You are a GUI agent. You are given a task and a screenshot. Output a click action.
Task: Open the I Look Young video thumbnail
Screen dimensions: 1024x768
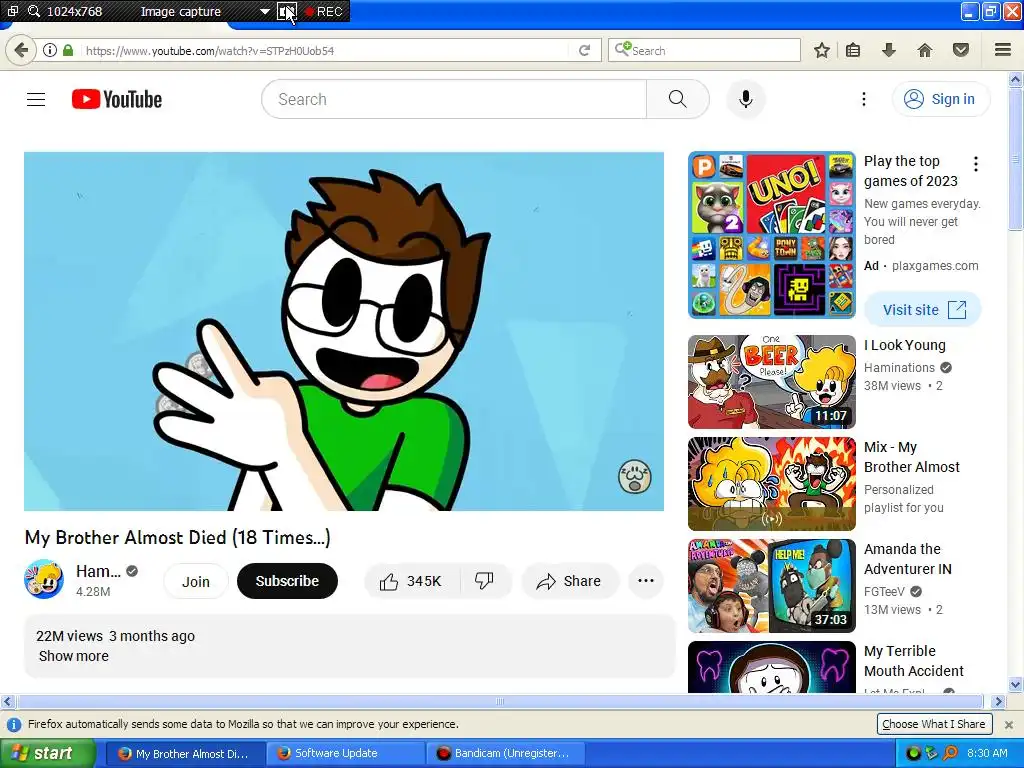pyautogui.click(x=771, y=382)
